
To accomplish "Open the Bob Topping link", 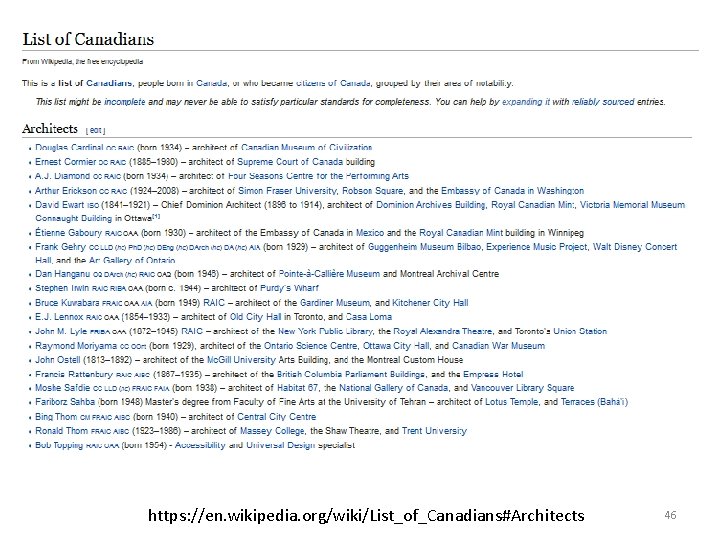I will coord(59,445).
